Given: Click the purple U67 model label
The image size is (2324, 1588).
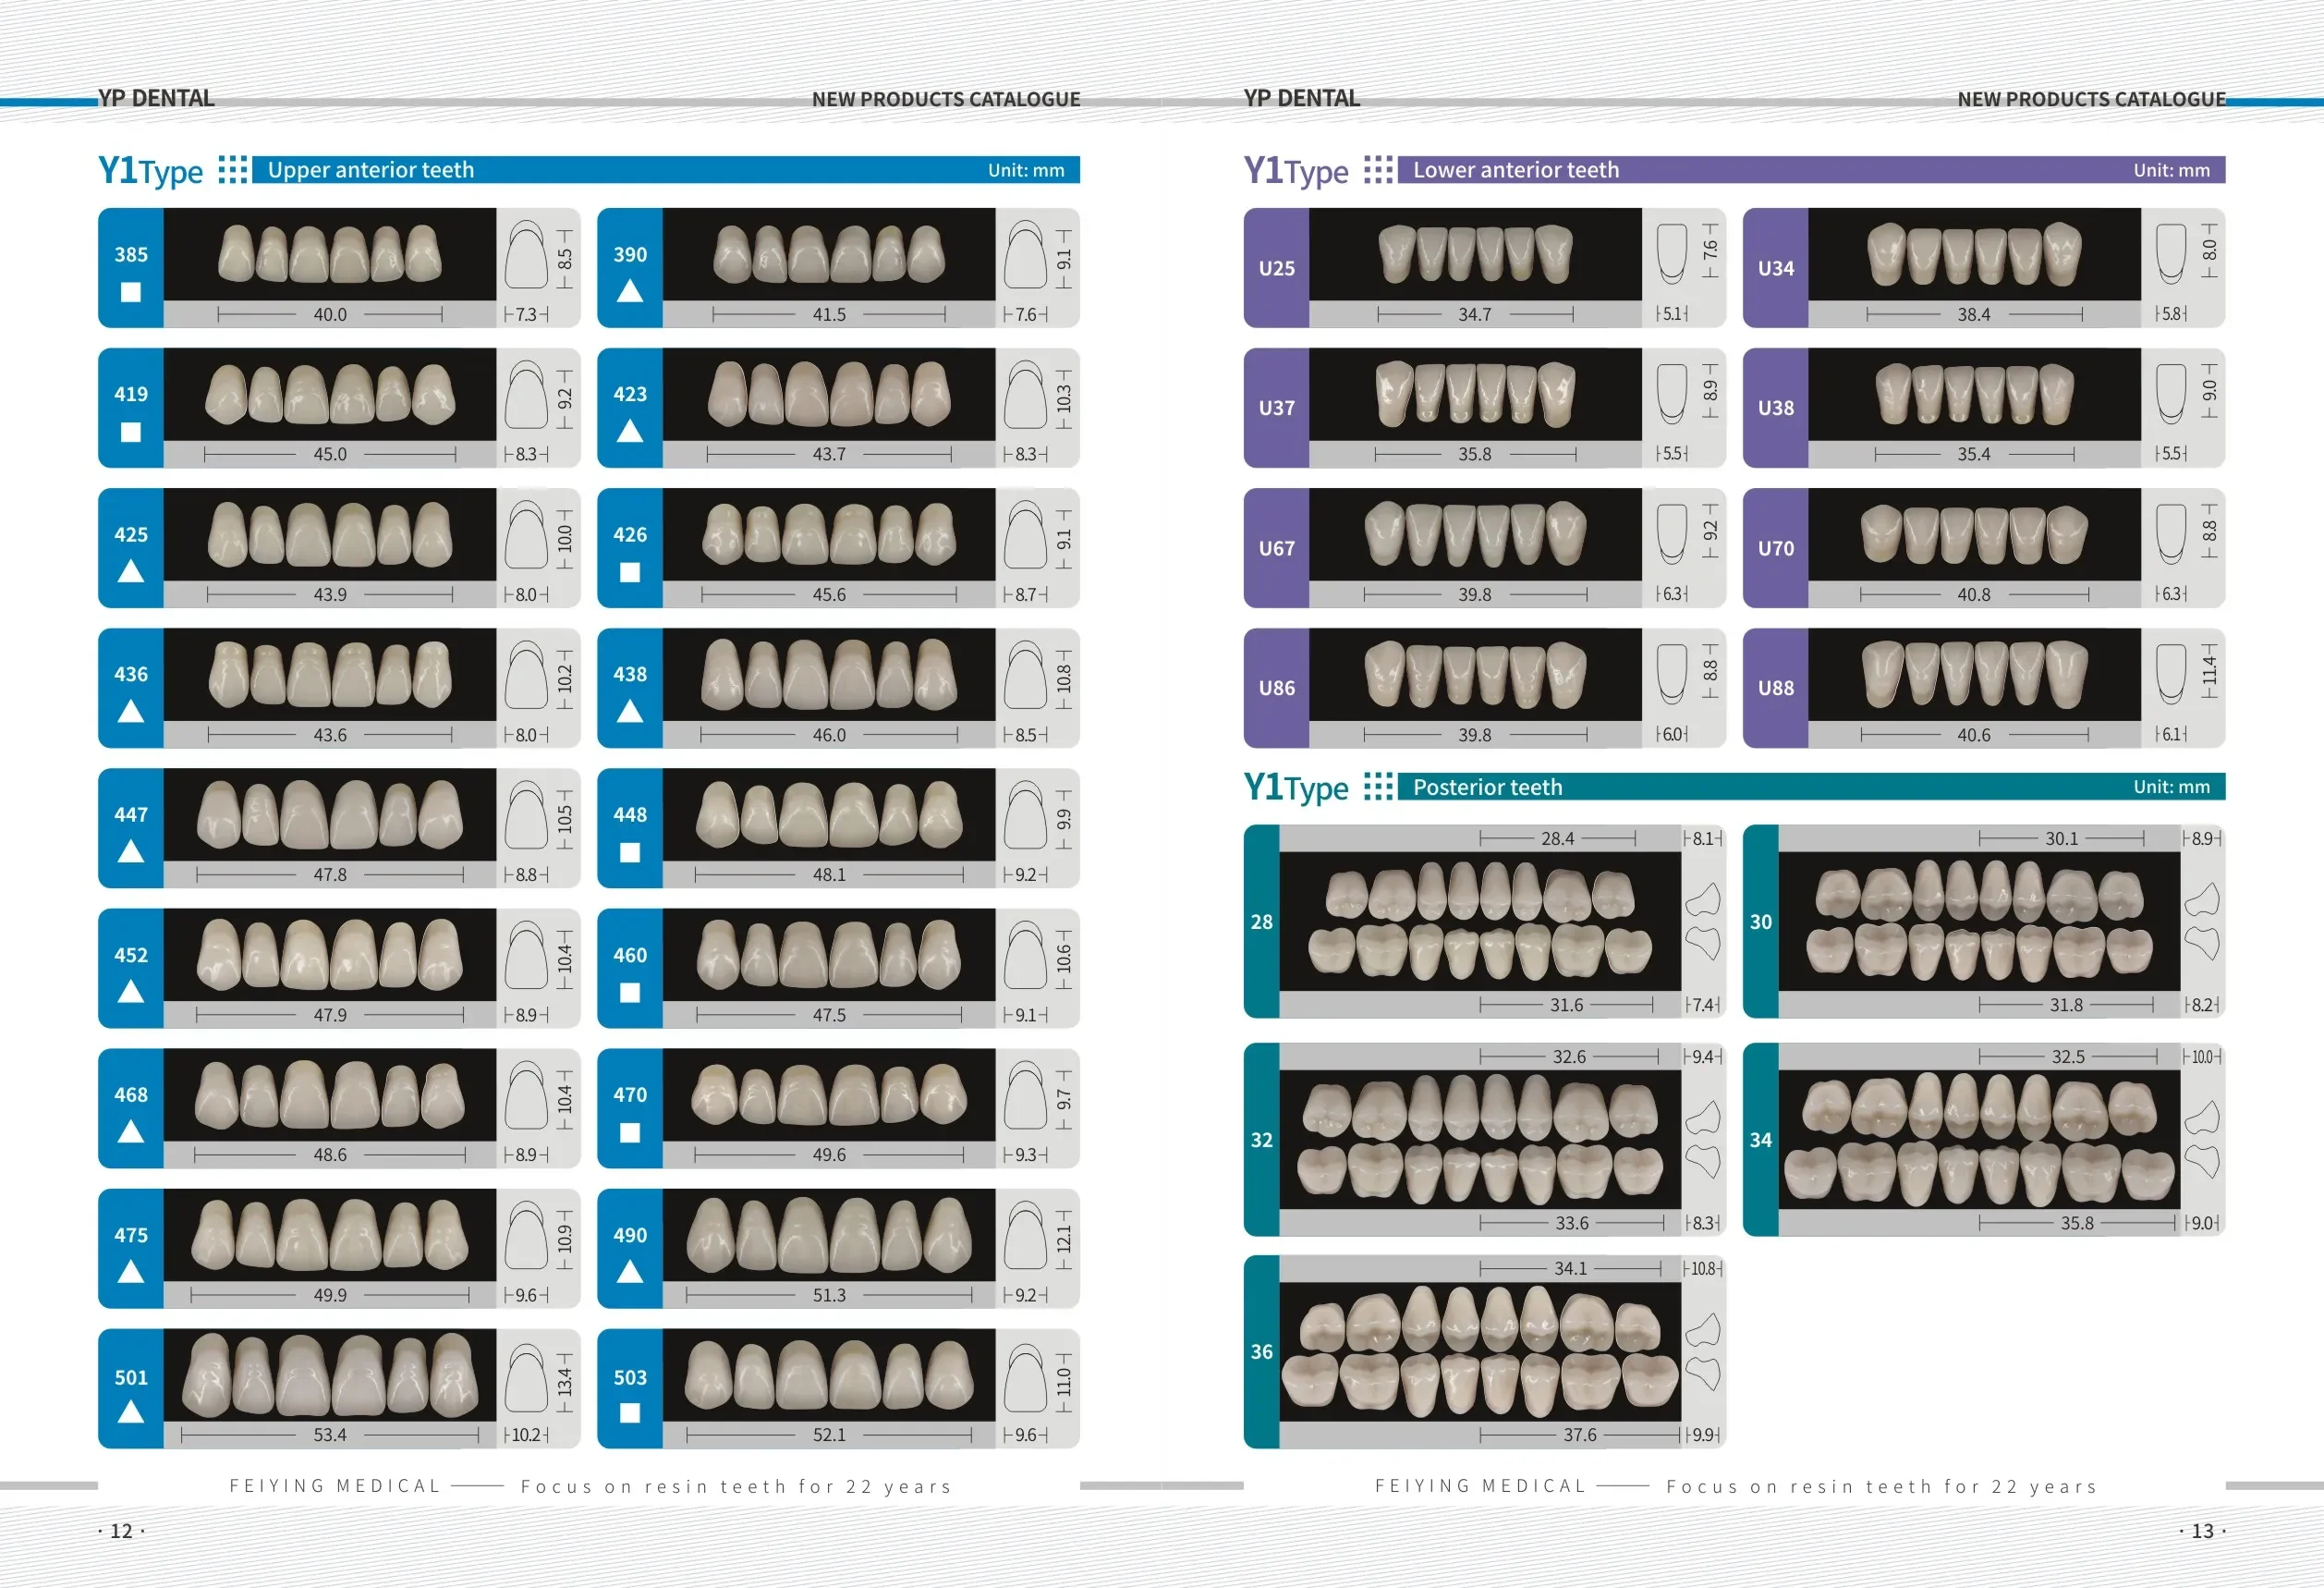Looking at the screenshot, I should click(x=1276, y=548).
